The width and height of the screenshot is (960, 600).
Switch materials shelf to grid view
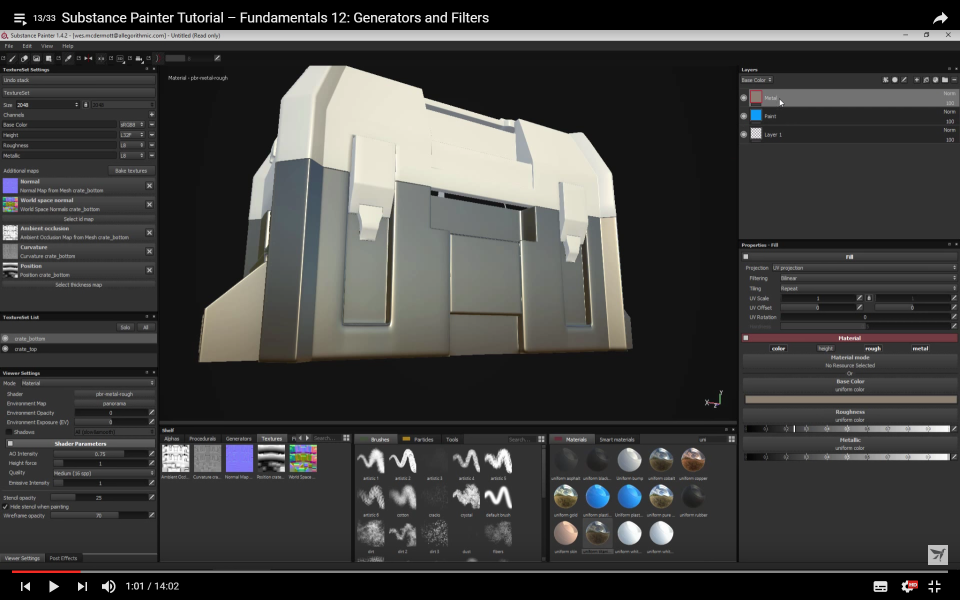(x=732, y=439)
